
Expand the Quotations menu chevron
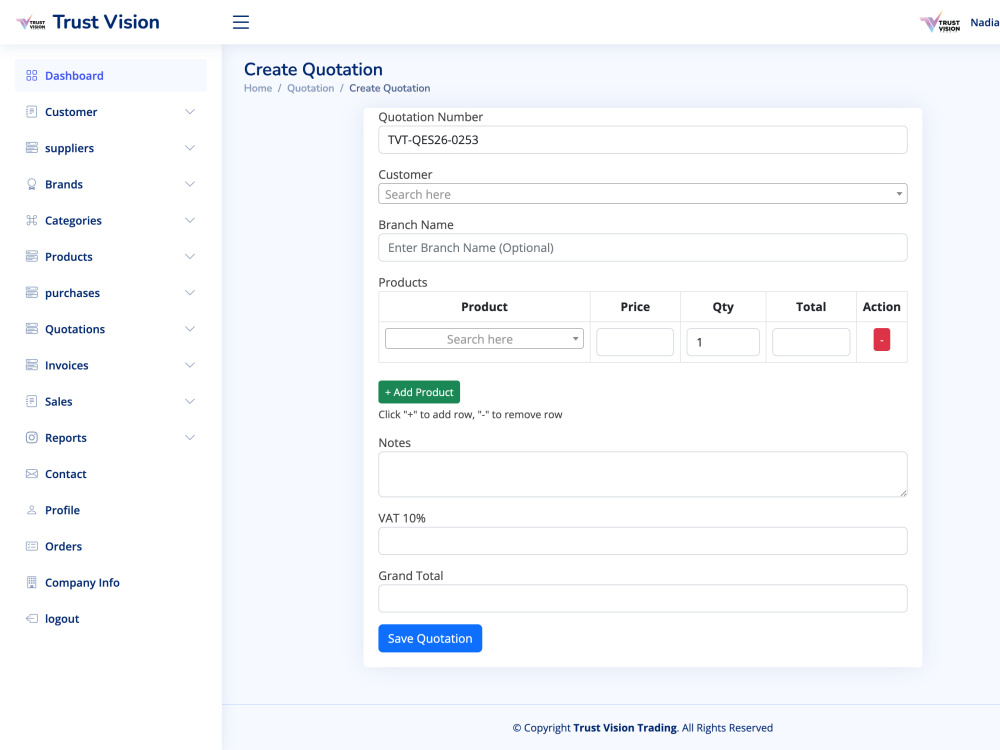point(189,329)
